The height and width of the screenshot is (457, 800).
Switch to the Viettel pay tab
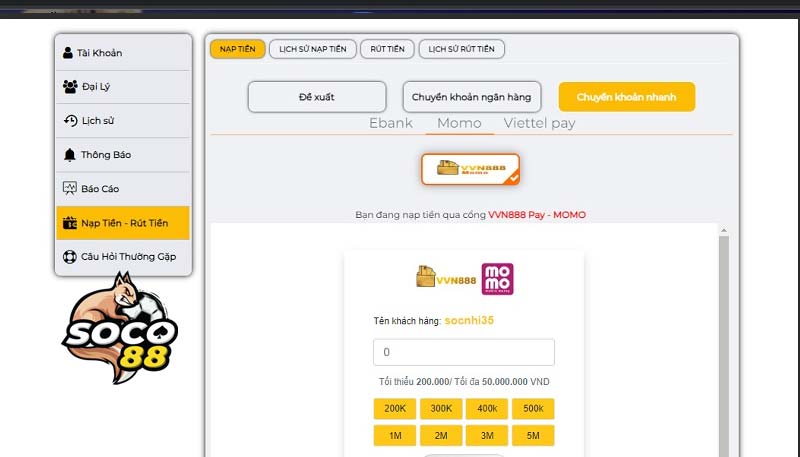539,124
